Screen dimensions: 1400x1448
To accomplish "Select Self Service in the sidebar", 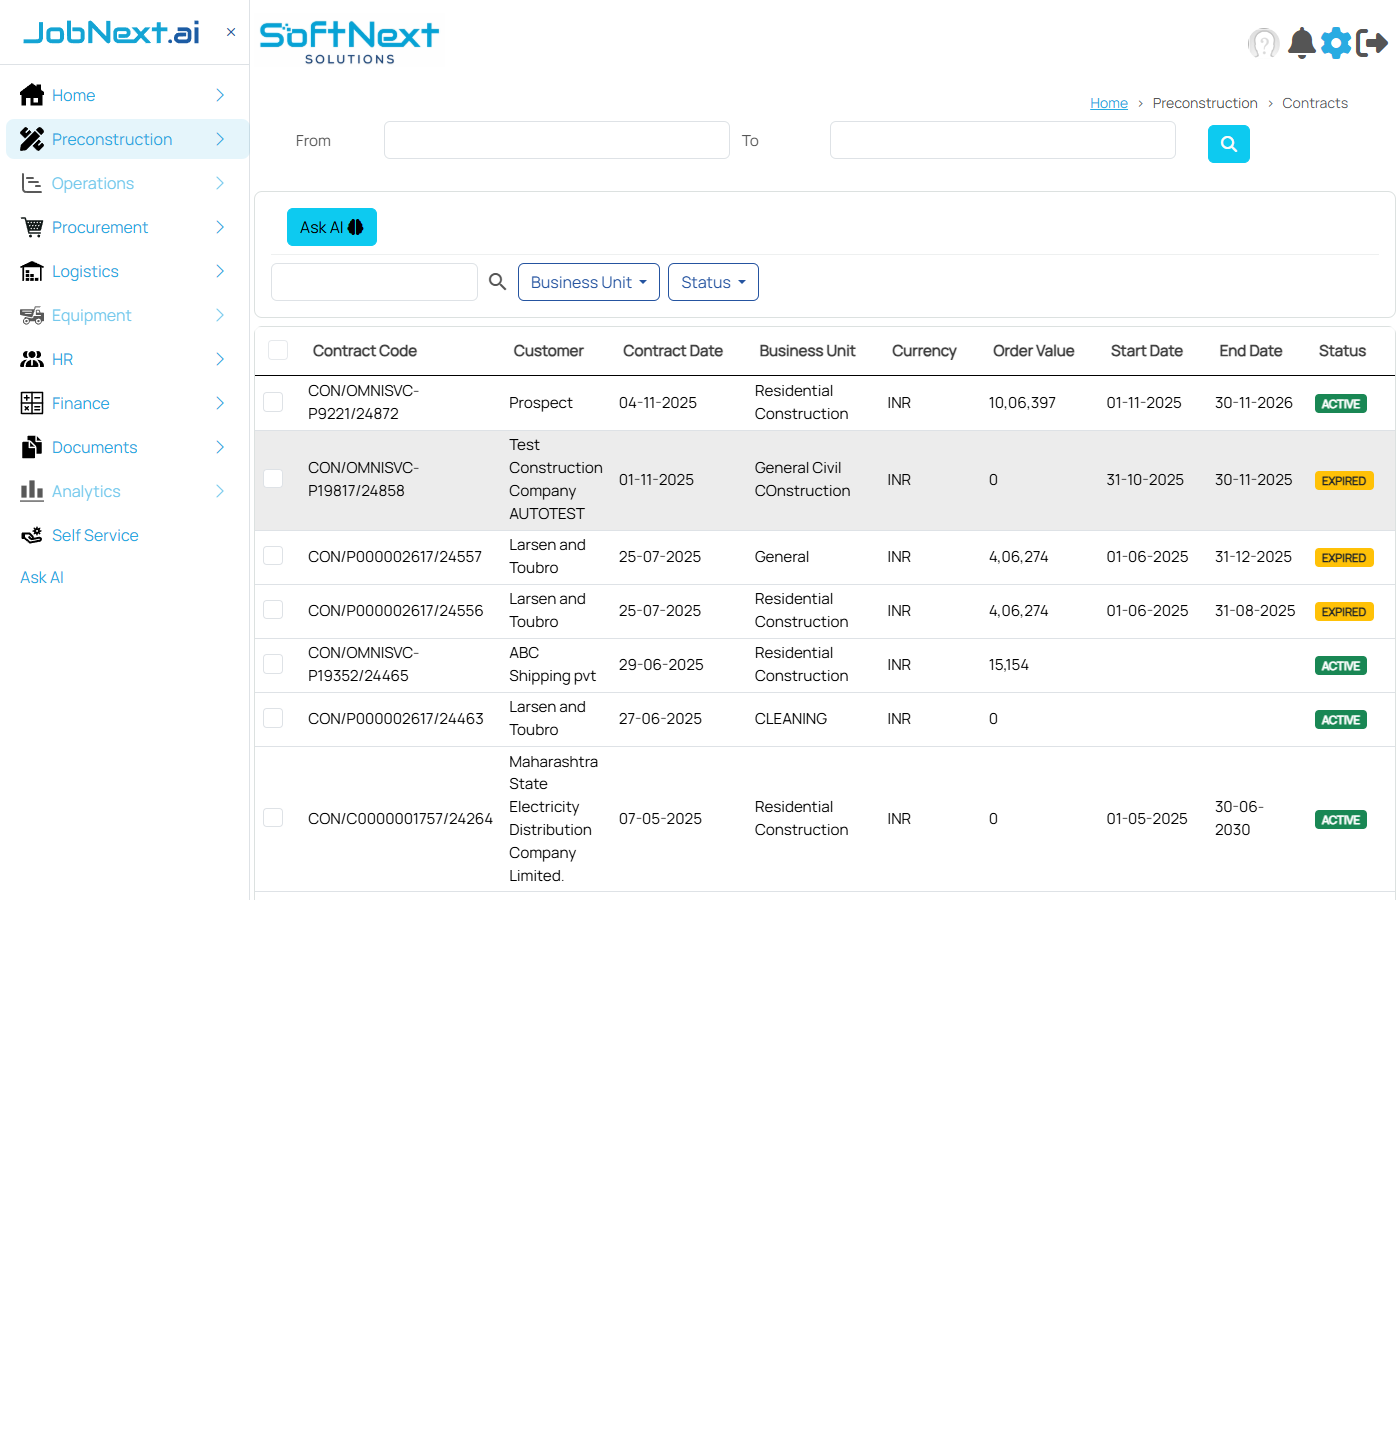I will point(94,535).
